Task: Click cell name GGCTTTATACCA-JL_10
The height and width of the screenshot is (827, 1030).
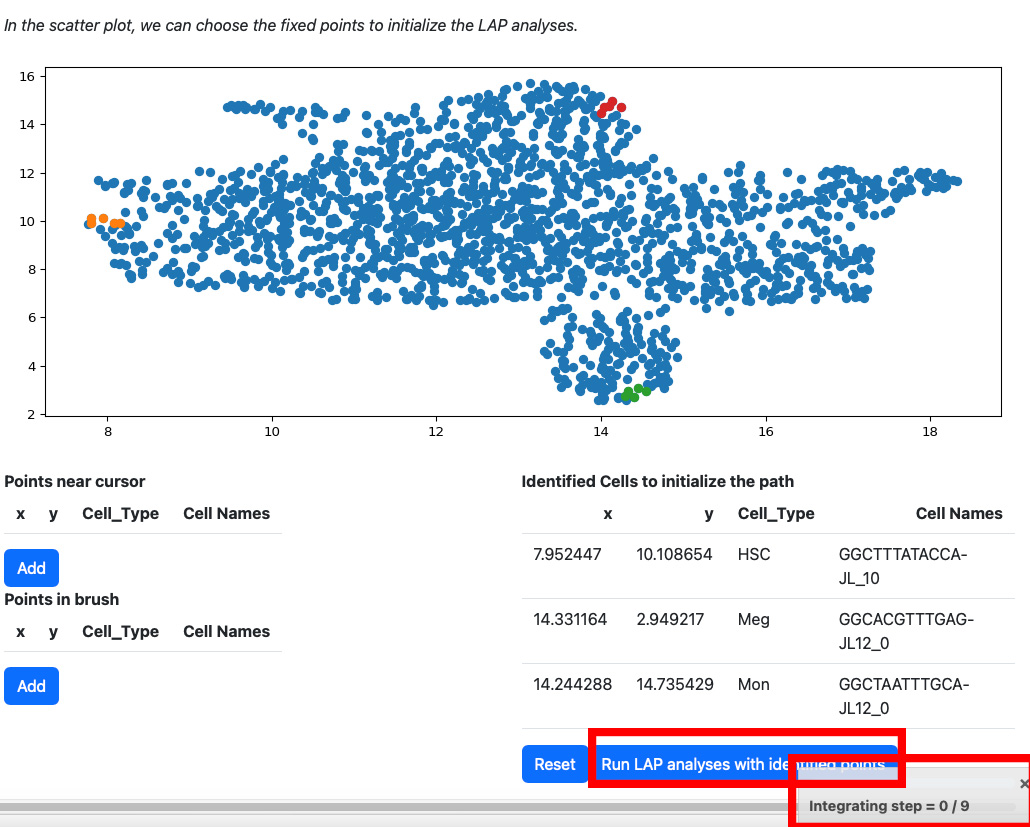Action: pyautogui.click(x=903, y=566)
